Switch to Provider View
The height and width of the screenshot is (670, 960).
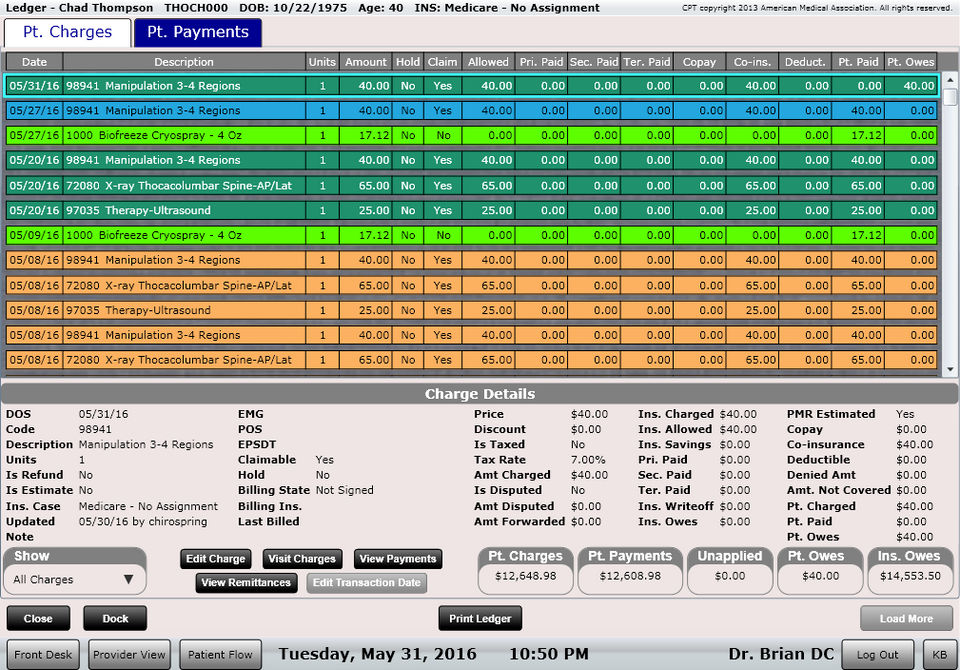coord(129,655)
